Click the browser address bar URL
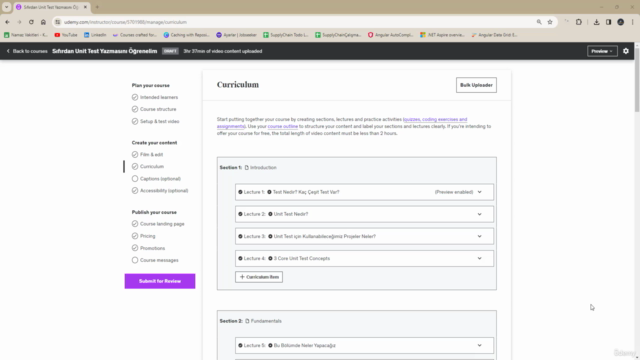The image size is (640, 360). click(125, 22)
